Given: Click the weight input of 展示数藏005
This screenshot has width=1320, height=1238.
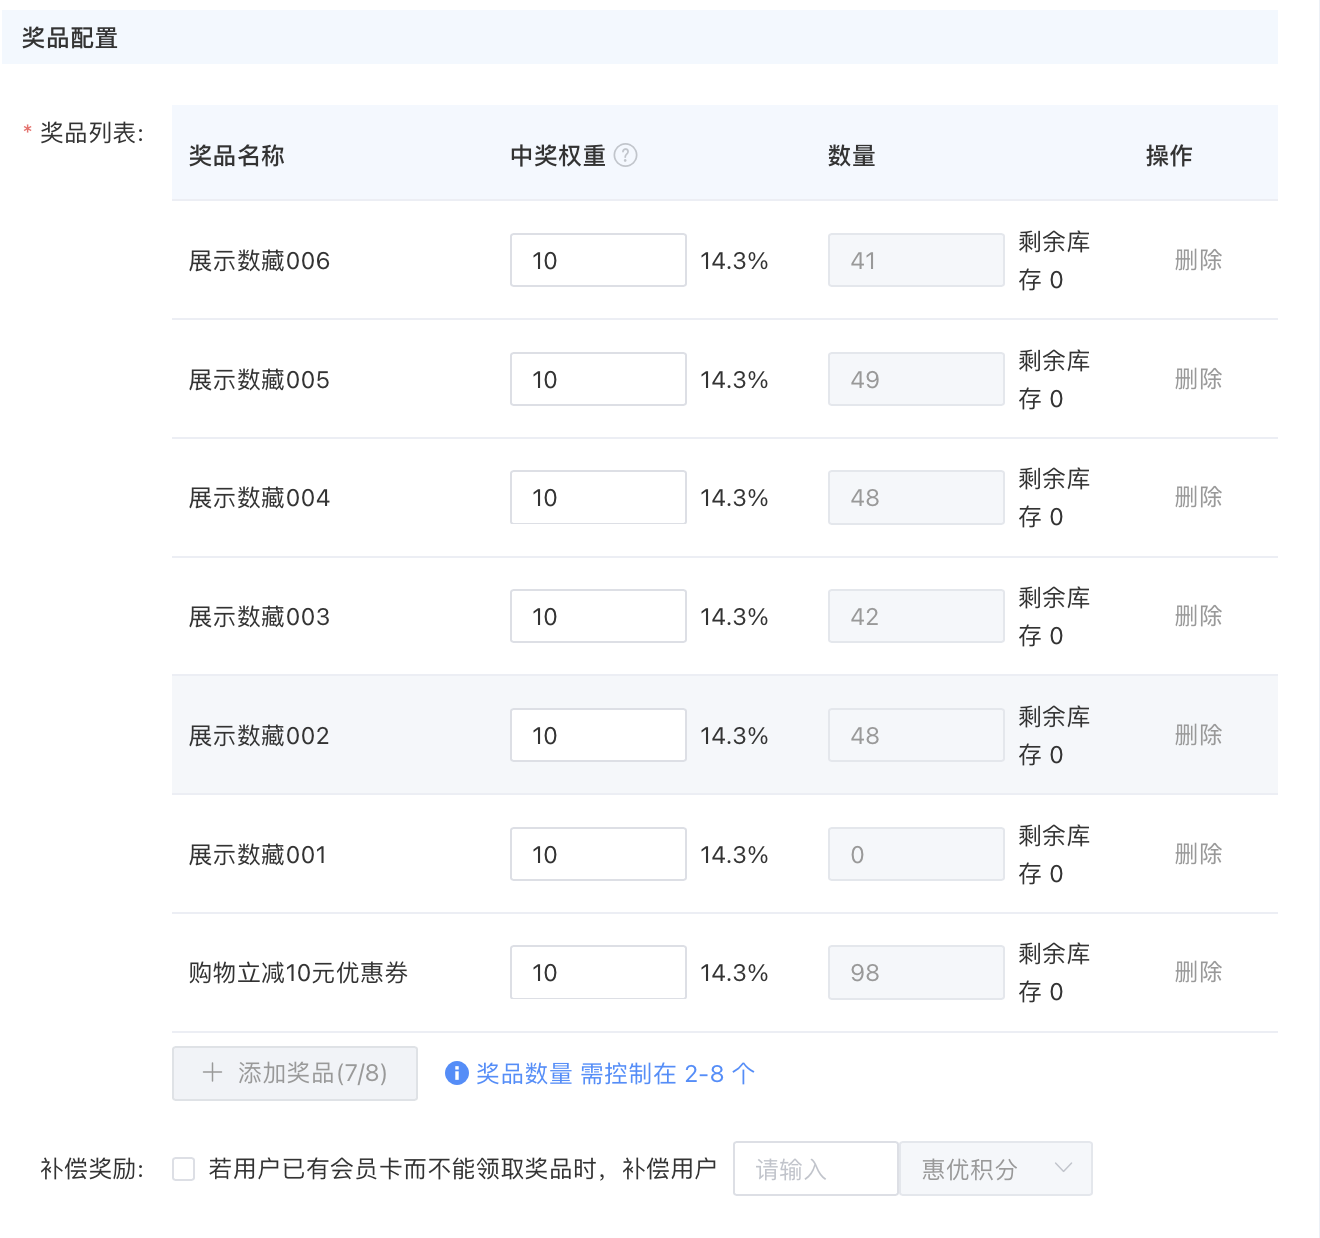Looking at the screenshot, I should tap(598, 379).
